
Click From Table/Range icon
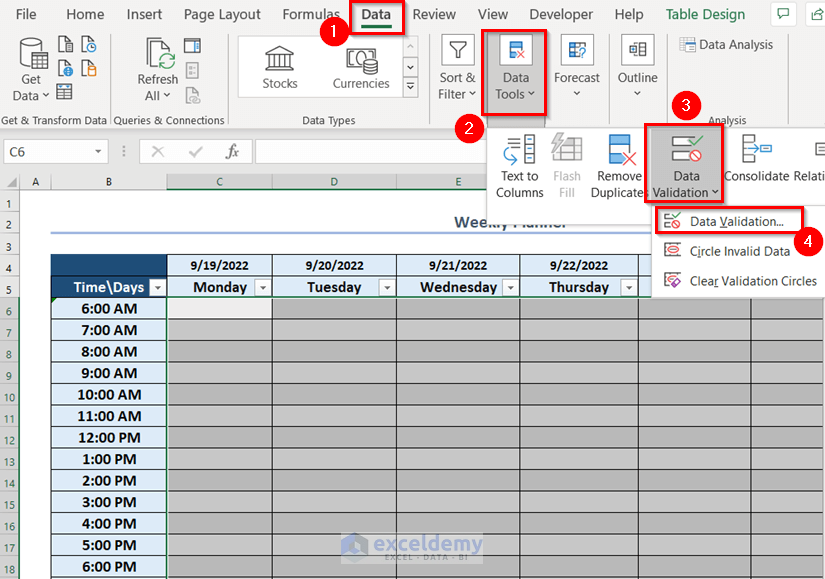(x=64, y=92)
